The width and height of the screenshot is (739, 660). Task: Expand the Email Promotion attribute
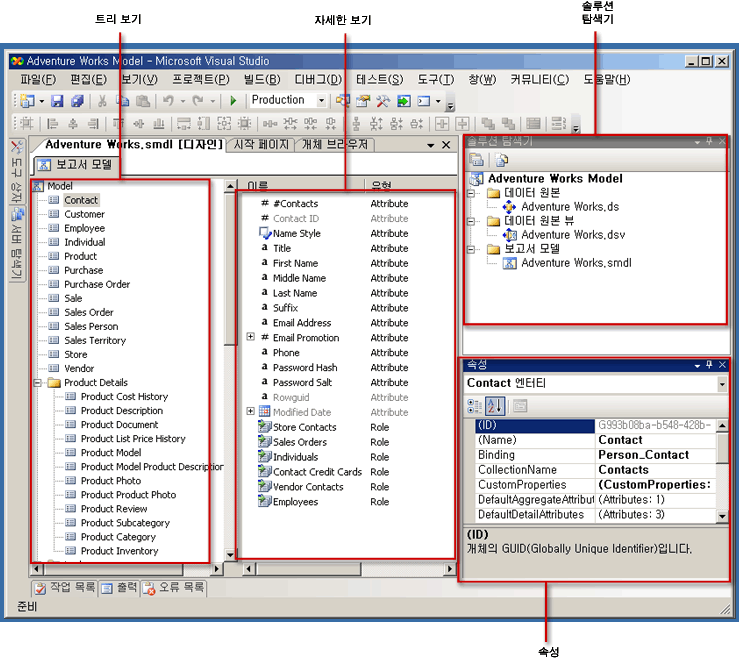(x=250, y=338)
